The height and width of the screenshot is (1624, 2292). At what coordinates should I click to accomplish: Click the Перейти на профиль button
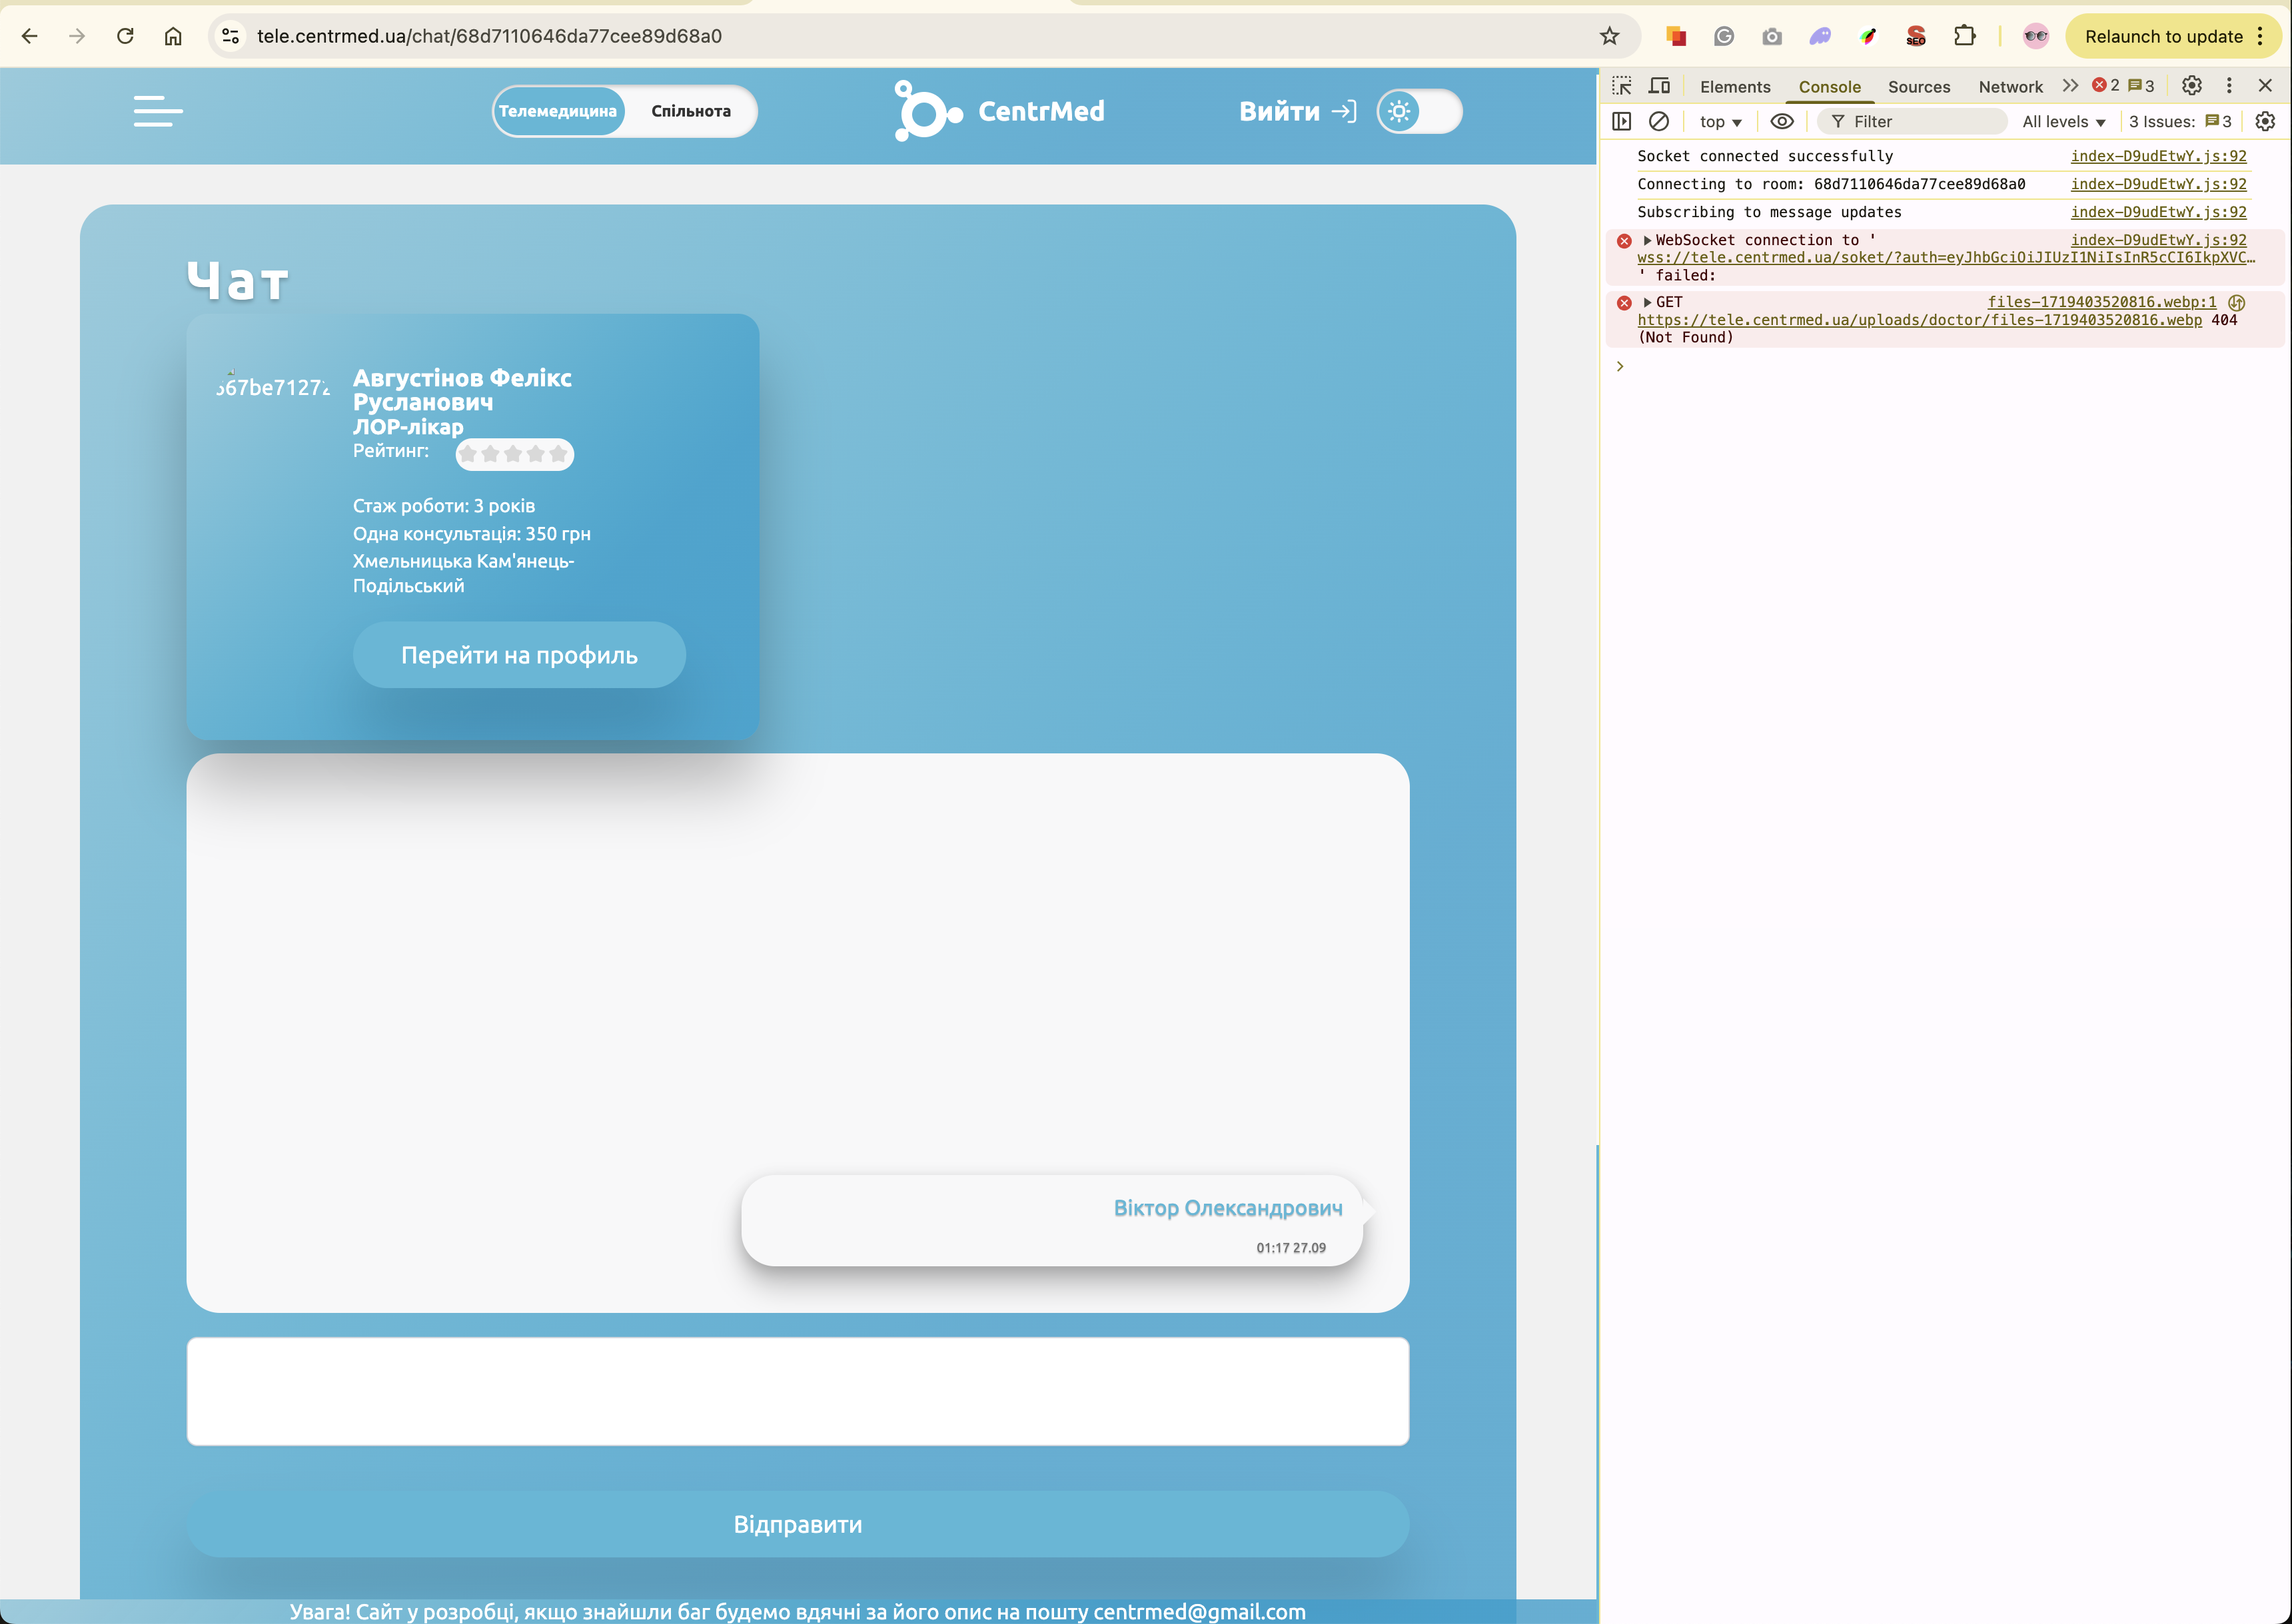(x=519, y=655)
